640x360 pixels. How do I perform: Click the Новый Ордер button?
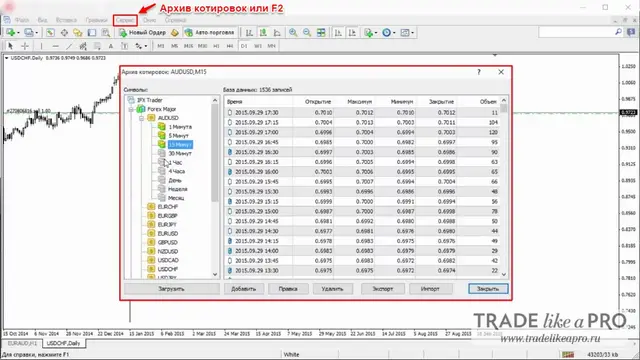point(143,32)
